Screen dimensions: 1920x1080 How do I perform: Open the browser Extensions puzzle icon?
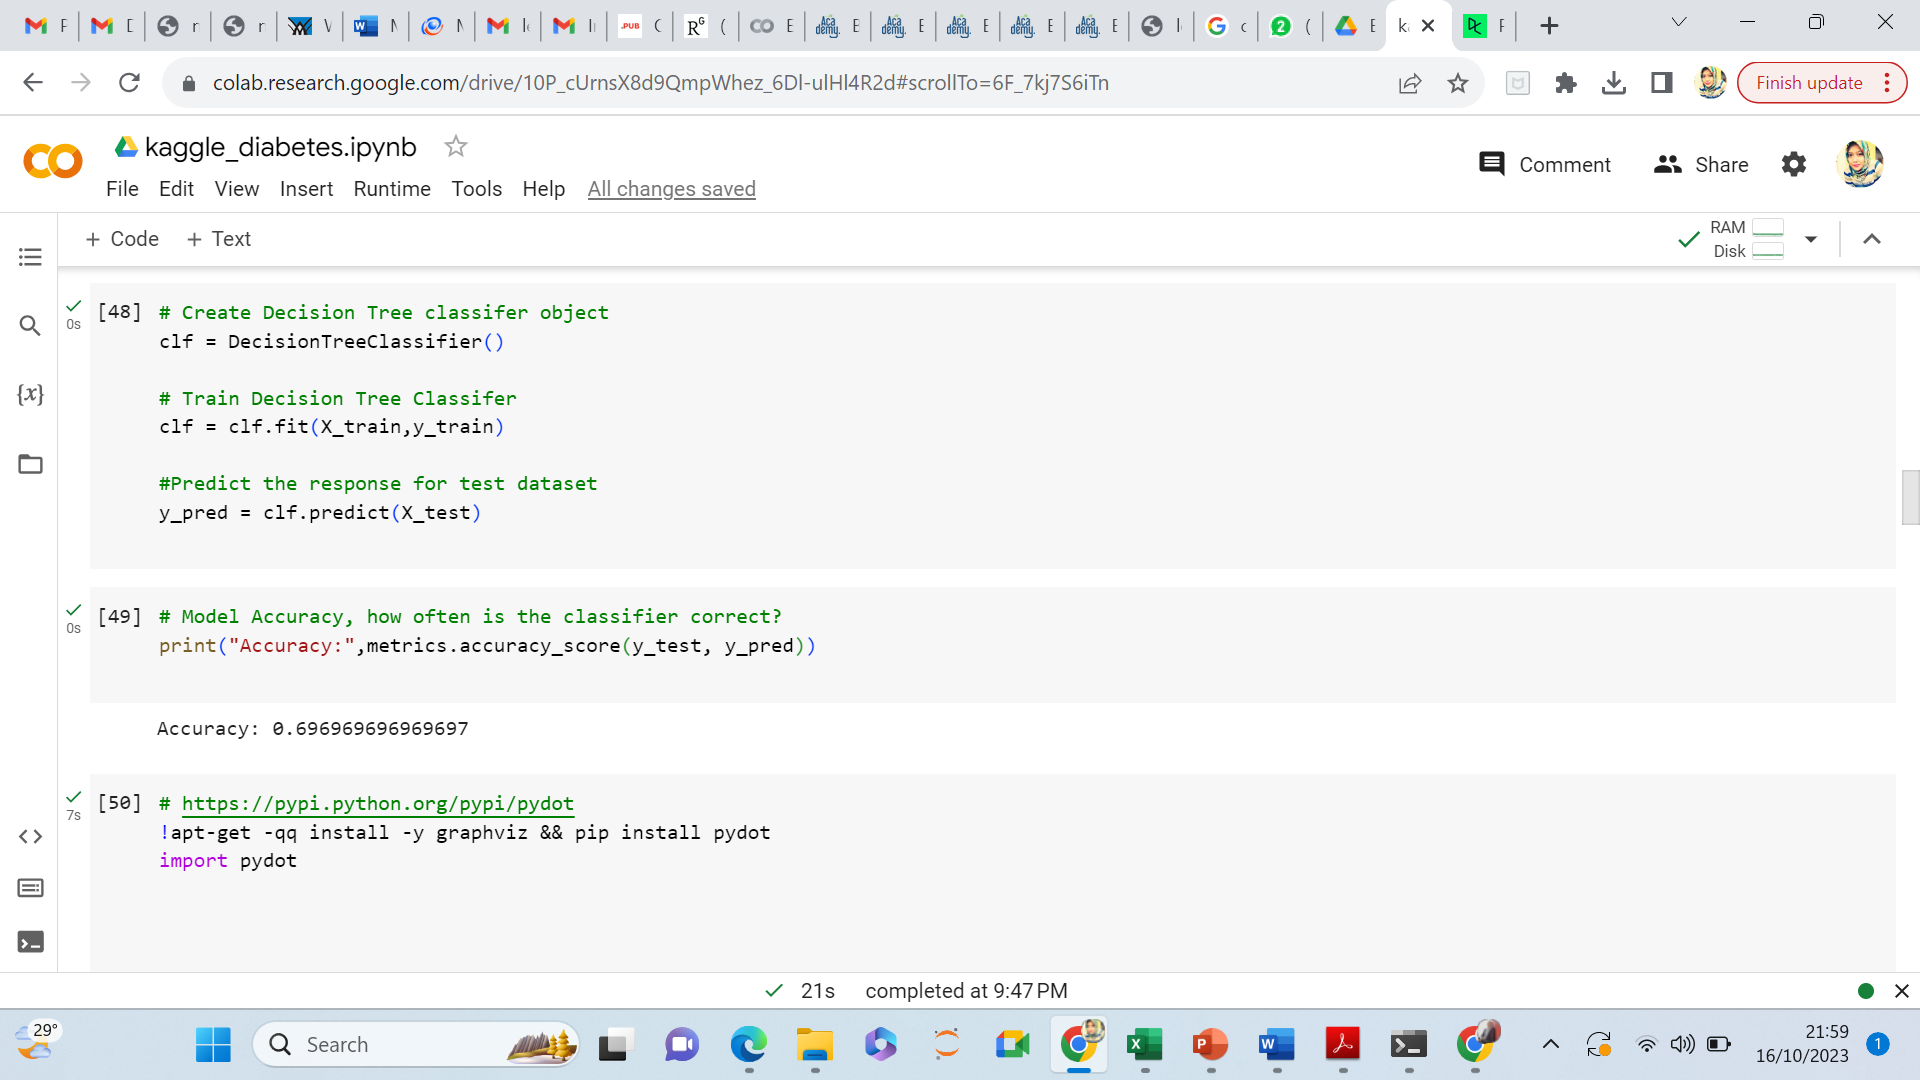point(1566,83)
